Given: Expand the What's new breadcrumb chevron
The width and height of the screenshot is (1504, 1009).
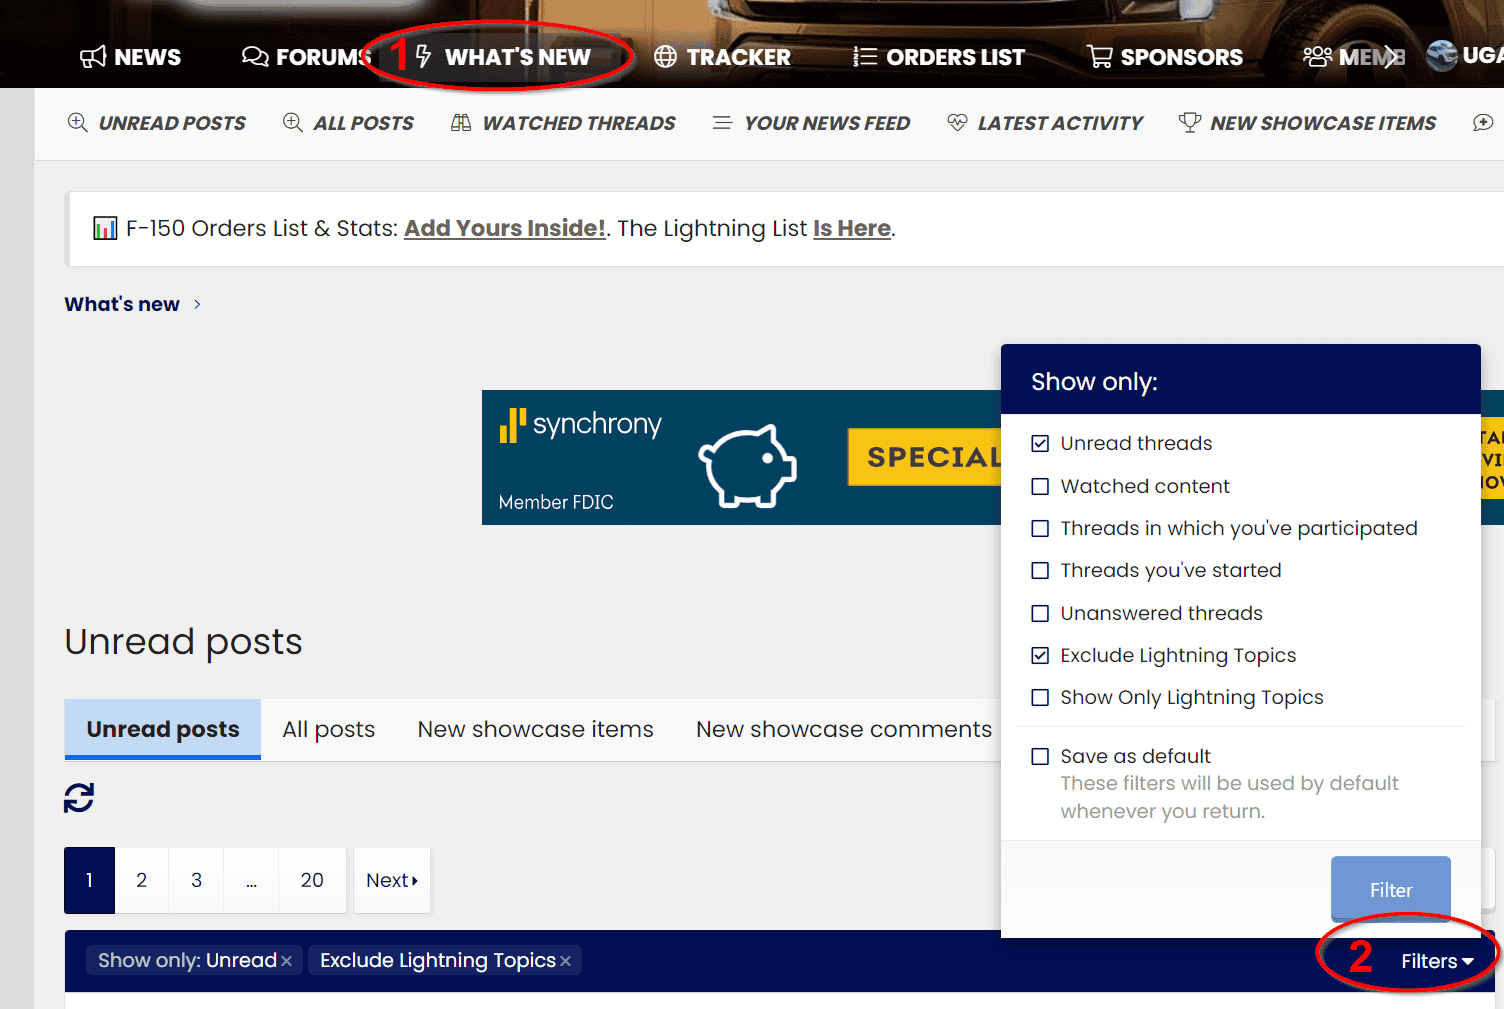Looking at the screenshot, I should 197,304.
